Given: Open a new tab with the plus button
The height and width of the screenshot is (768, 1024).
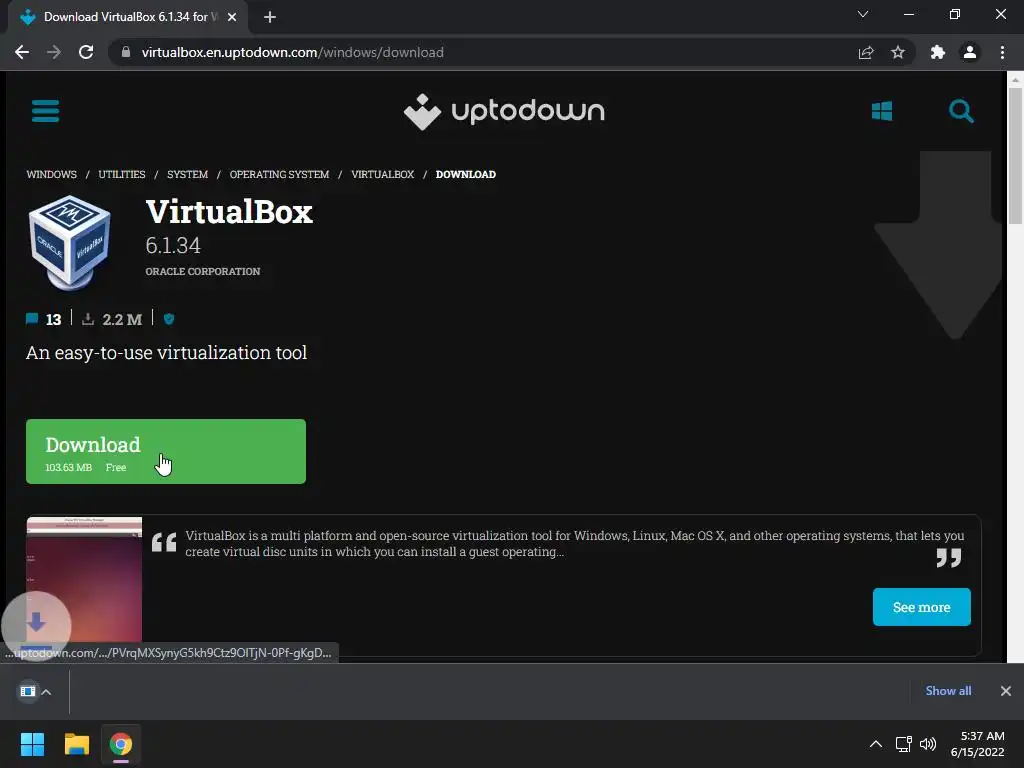Looking at the screenshot, I should 270,17.
